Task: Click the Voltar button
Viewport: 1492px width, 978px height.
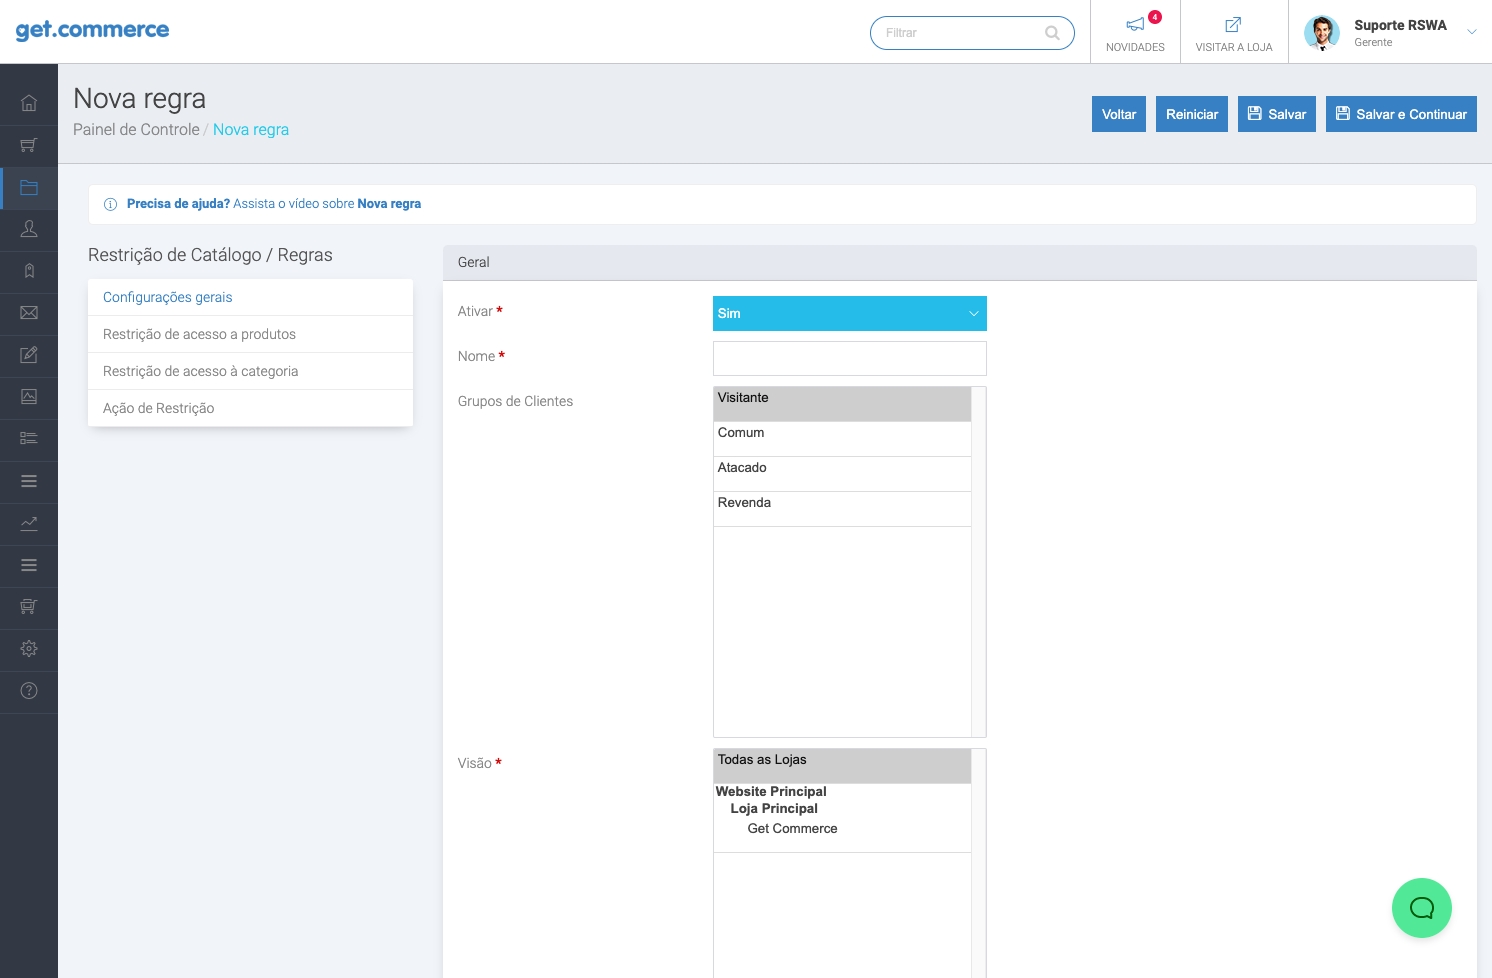Action: [1118, 114]
